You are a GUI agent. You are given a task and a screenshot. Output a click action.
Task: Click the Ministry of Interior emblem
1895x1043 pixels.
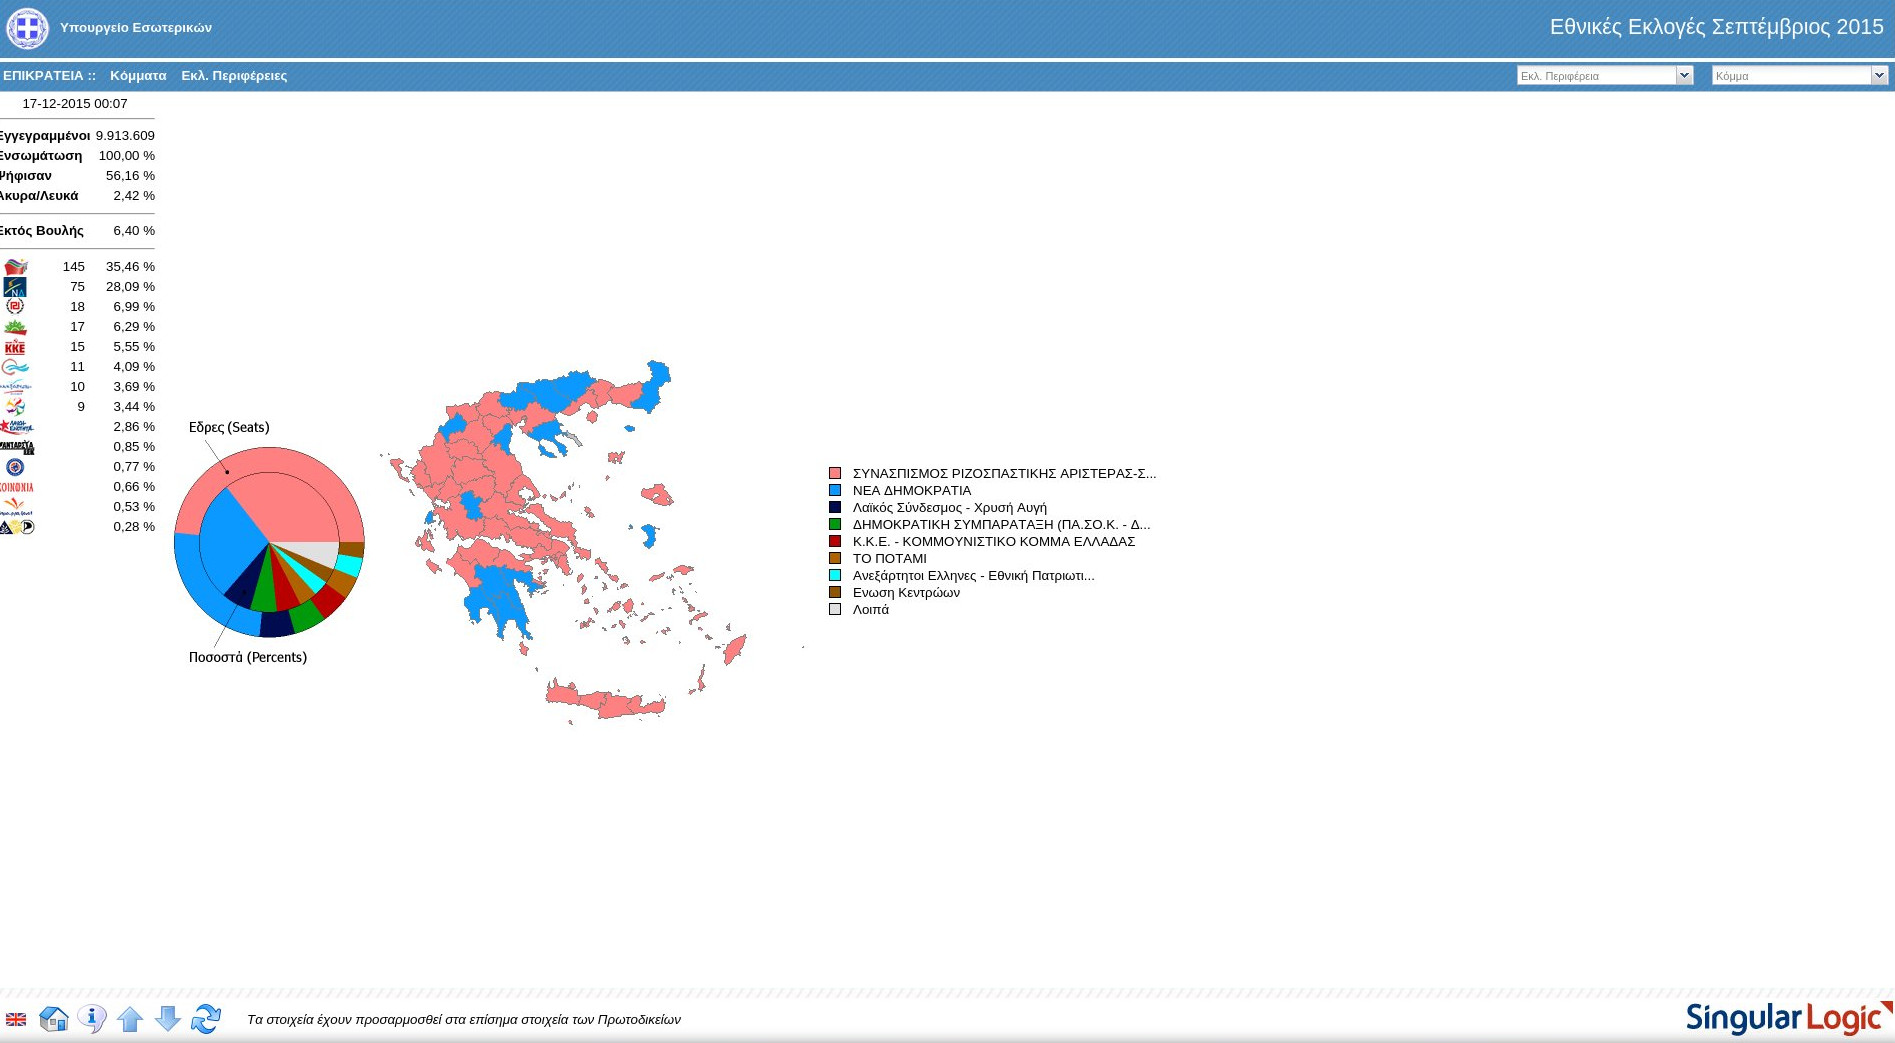pyautogui.click(x=27, y=28)
